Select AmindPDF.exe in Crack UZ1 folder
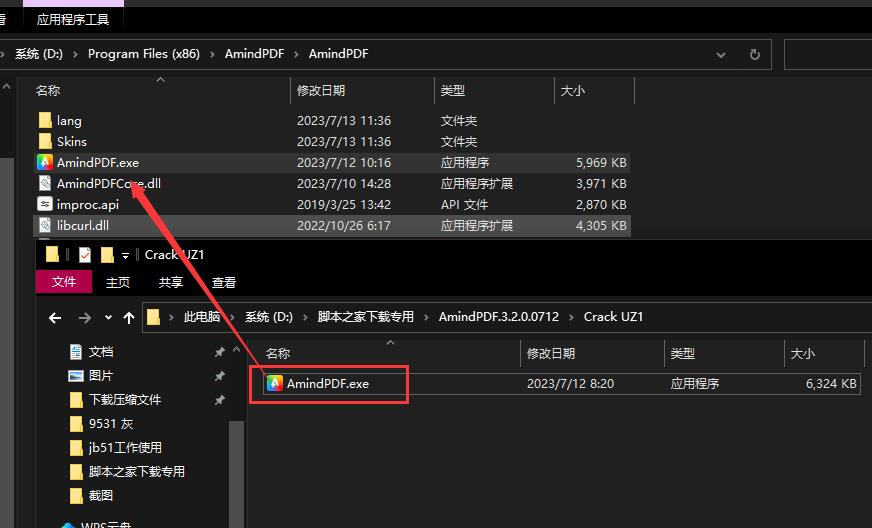Image resolution: width=872 pixels, height=528 pixels. click(x=328, y=383)
